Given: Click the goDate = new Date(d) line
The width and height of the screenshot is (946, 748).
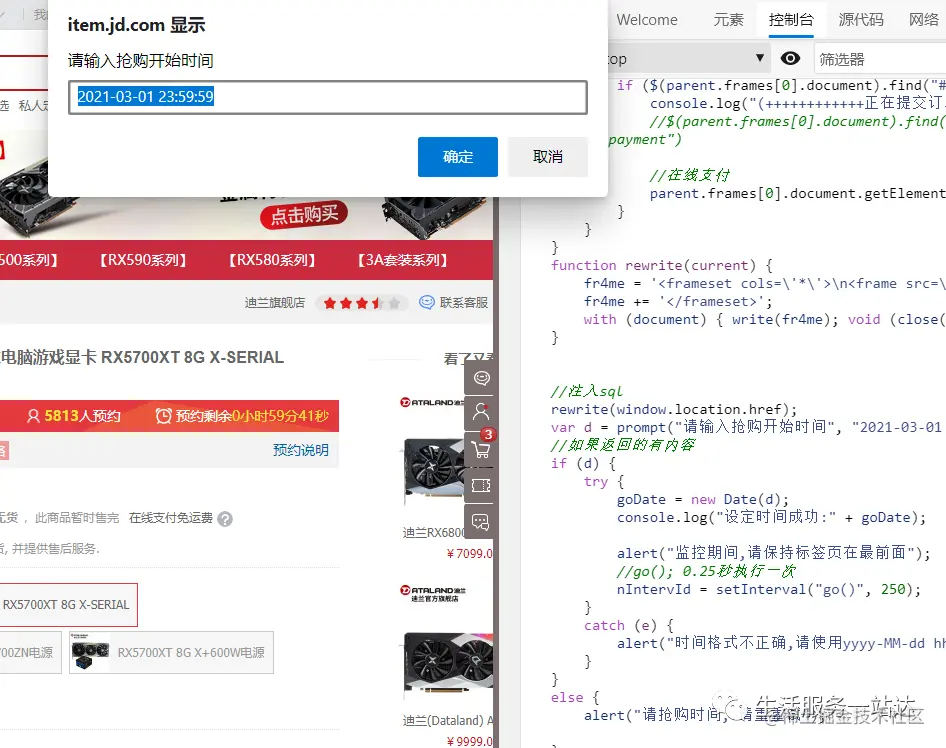Looking at the screenshot, I should (702, 499).
